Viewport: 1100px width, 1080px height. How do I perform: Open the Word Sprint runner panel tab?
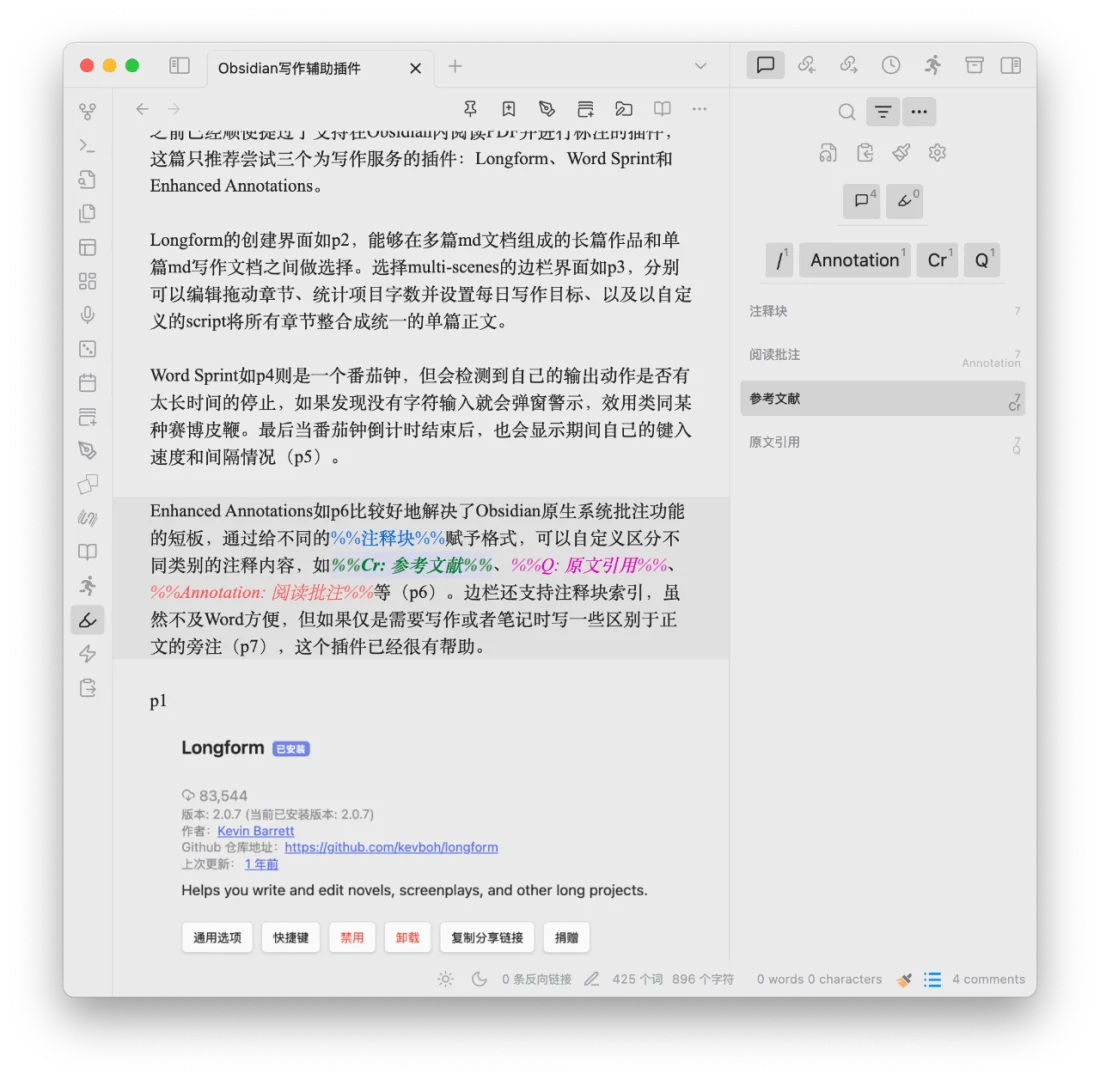932,65
